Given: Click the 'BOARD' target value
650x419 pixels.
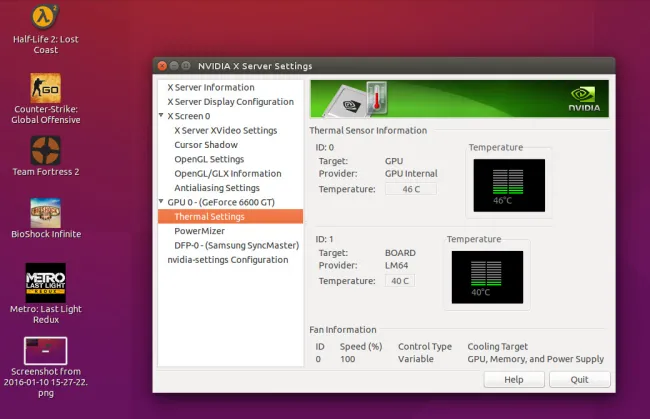Looking at the screenshot, I should click(400, 253).
